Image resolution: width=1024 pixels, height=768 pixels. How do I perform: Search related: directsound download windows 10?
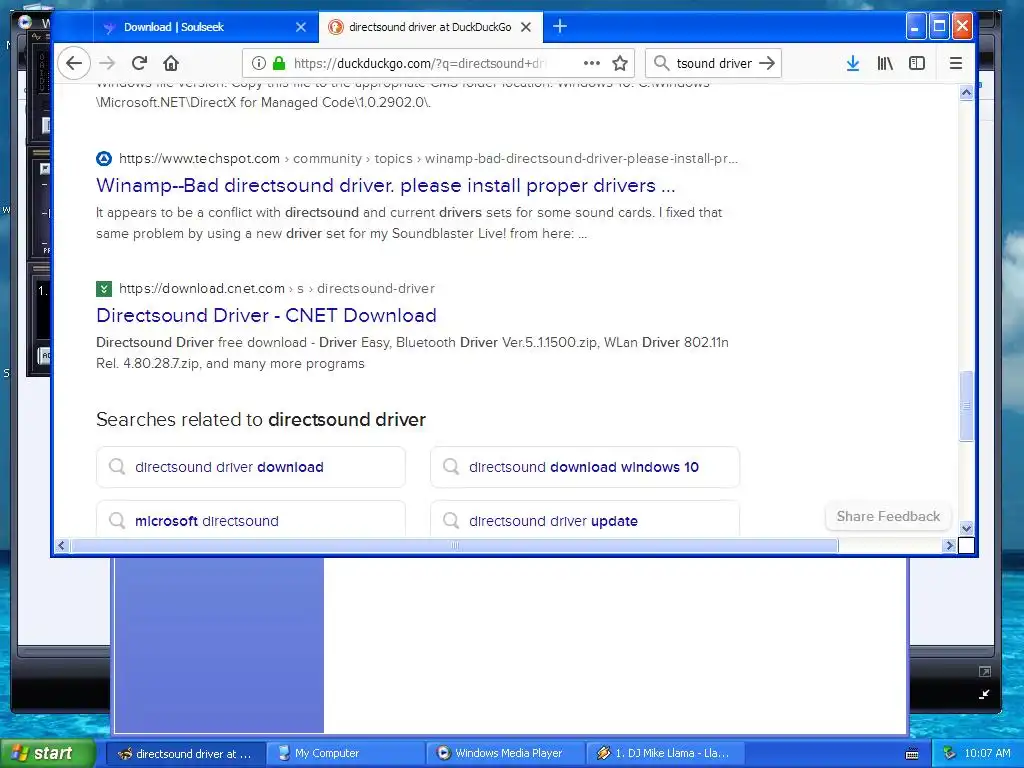[585, 467]
